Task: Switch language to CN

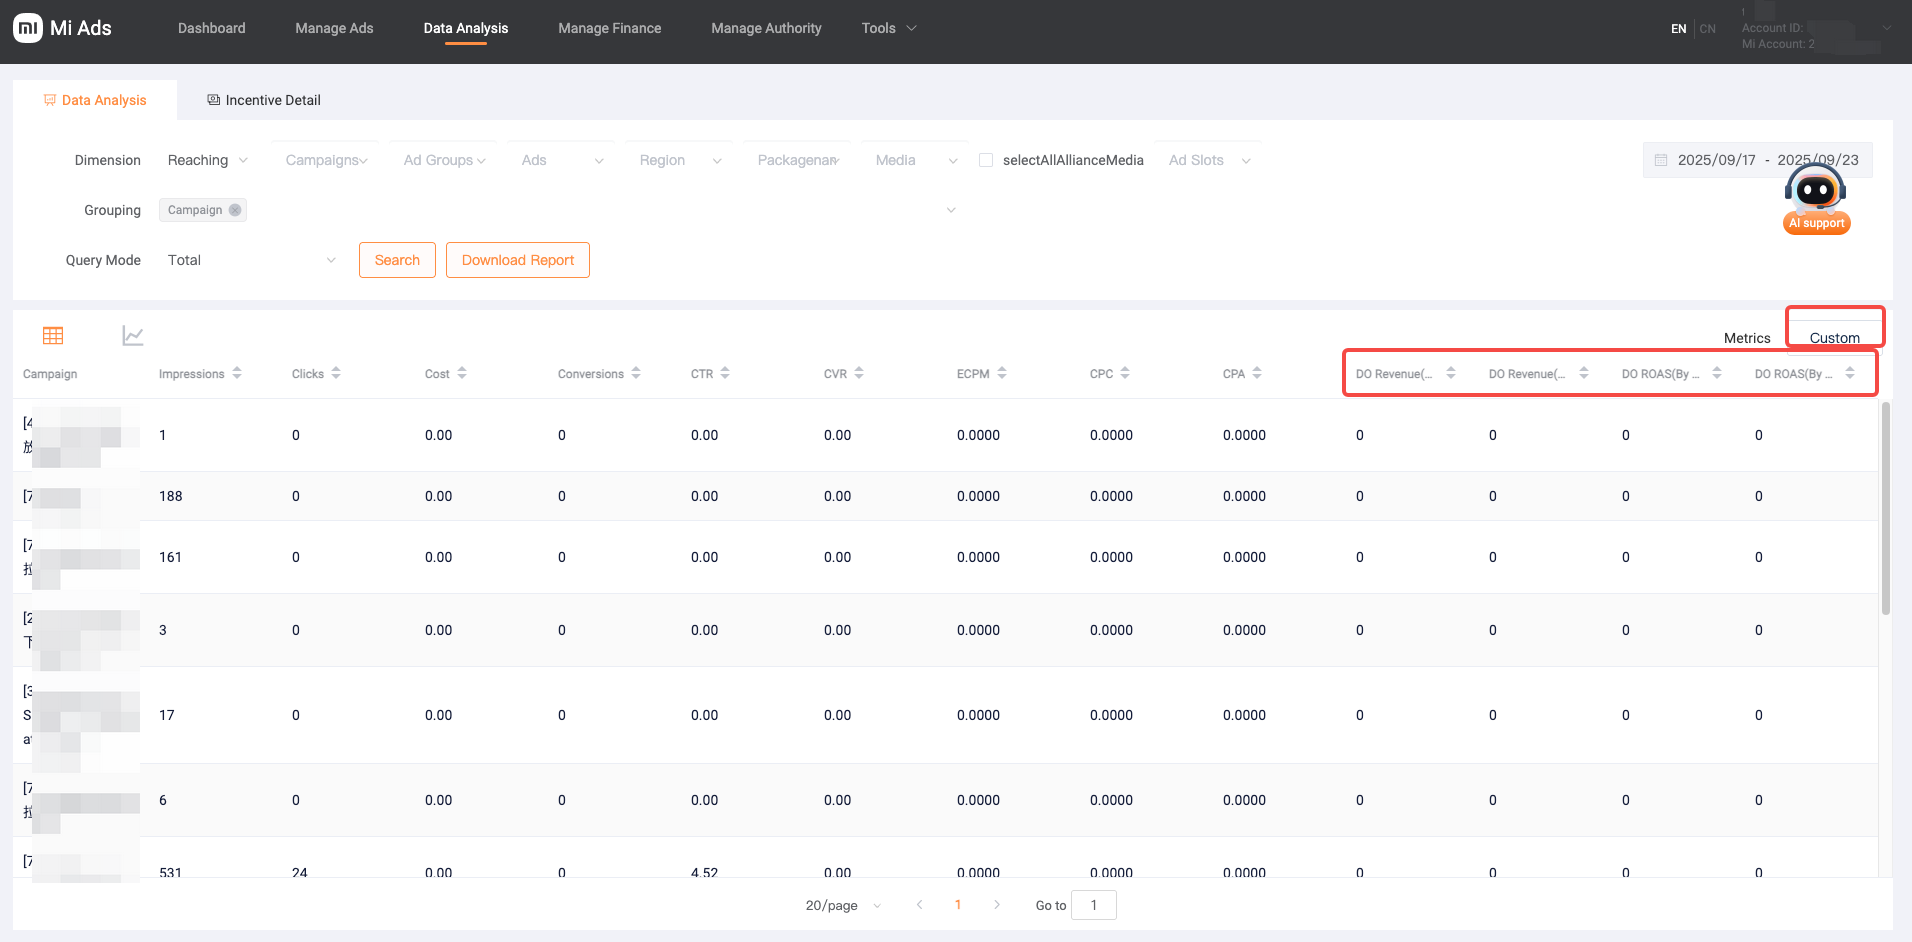Action: [x=1708, y=29]
